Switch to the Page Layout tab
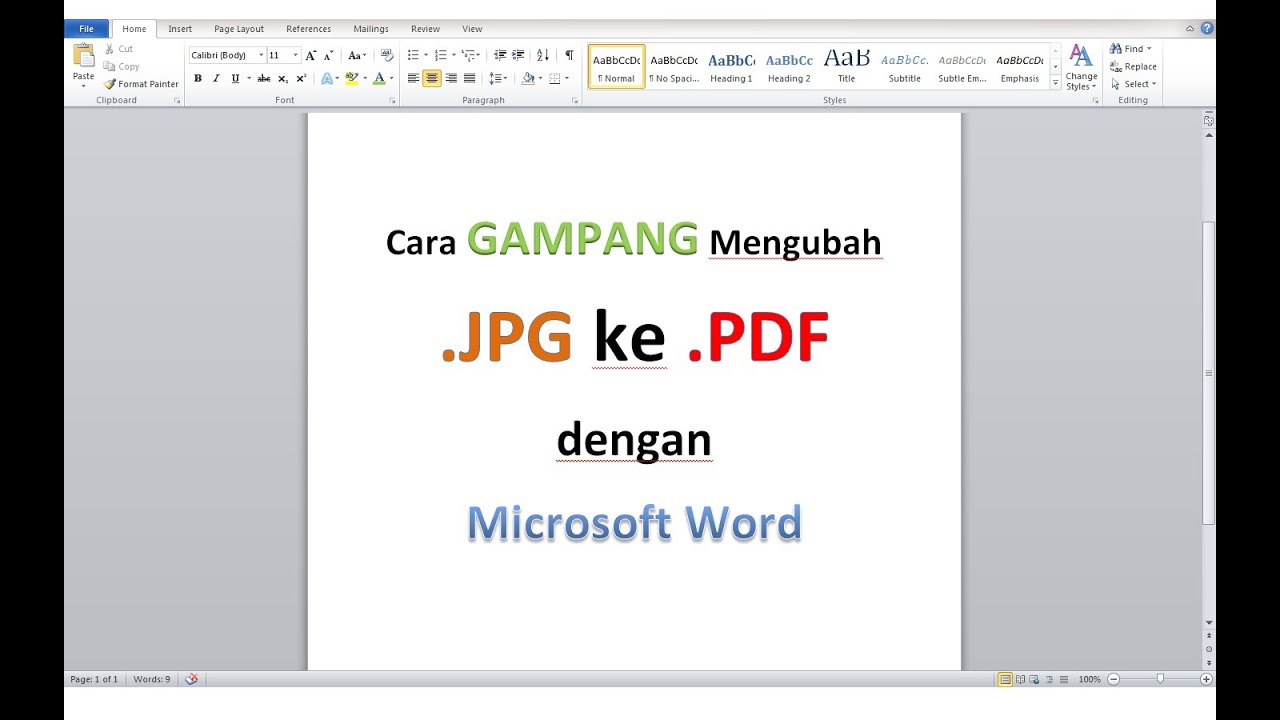The image size is (1280, 720). [239, 29]
